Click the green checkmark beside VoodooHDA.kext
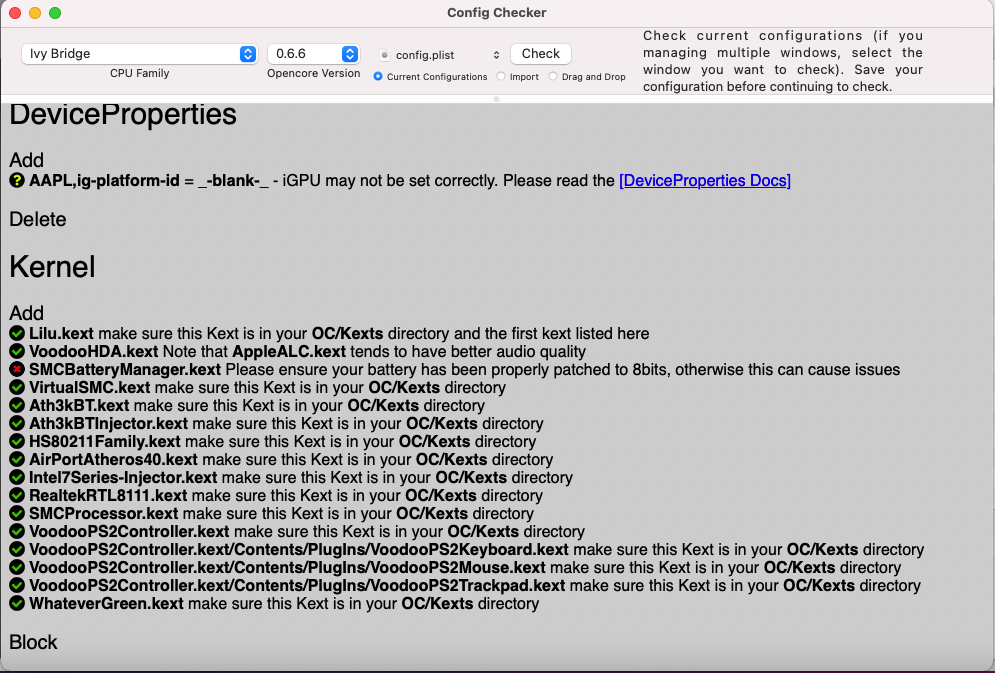The height and width of the screenshot is (673, 995). click(x=17, y=351)
